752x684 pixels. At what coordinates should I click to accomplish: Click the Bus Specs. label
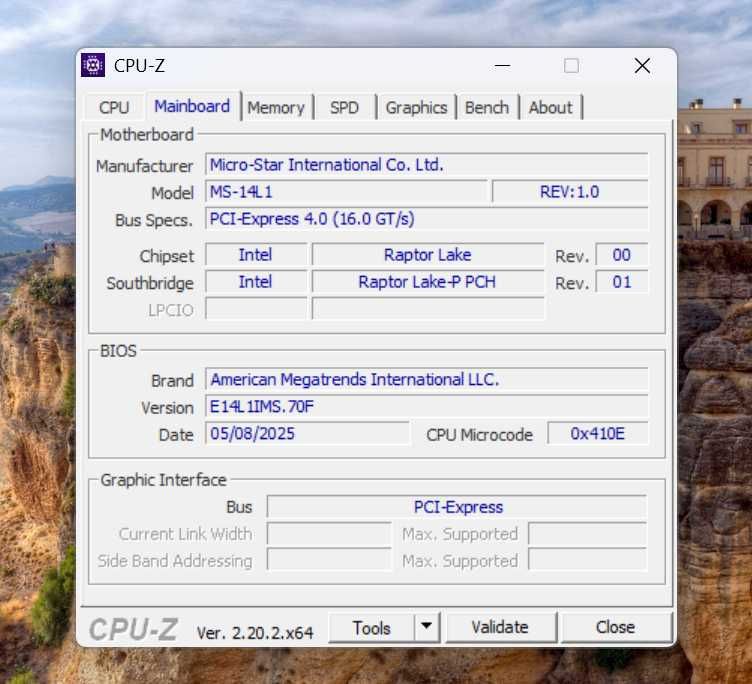coord(154,220)
